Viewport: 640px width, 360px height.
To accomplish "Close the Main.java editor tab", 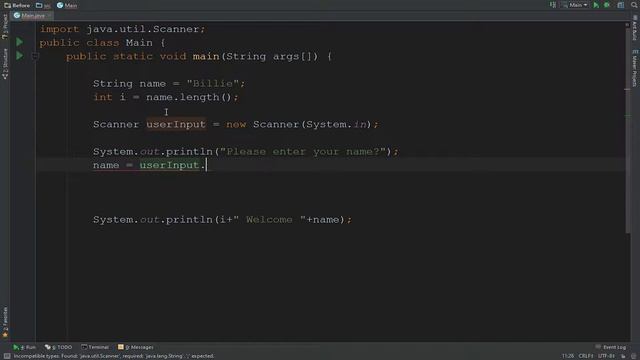I will 49,16.
